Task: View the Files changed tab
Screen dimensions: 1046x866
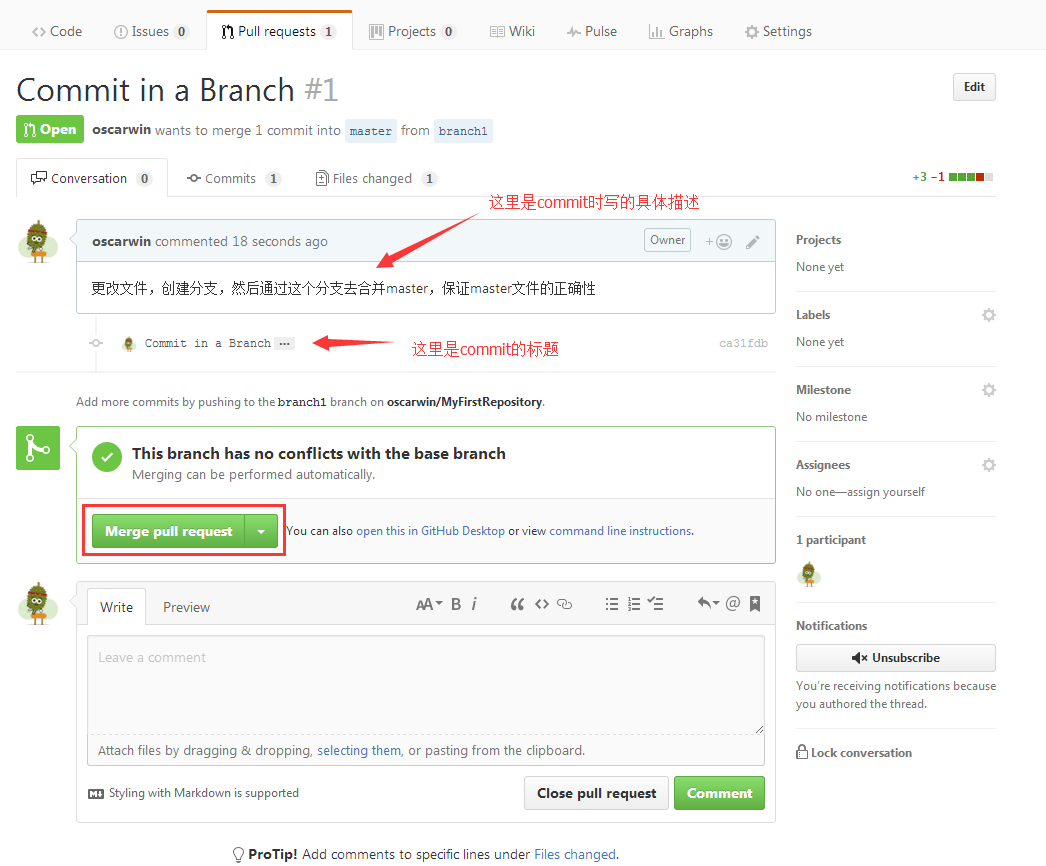Action: pyautogui.click(x=376, y=178)
